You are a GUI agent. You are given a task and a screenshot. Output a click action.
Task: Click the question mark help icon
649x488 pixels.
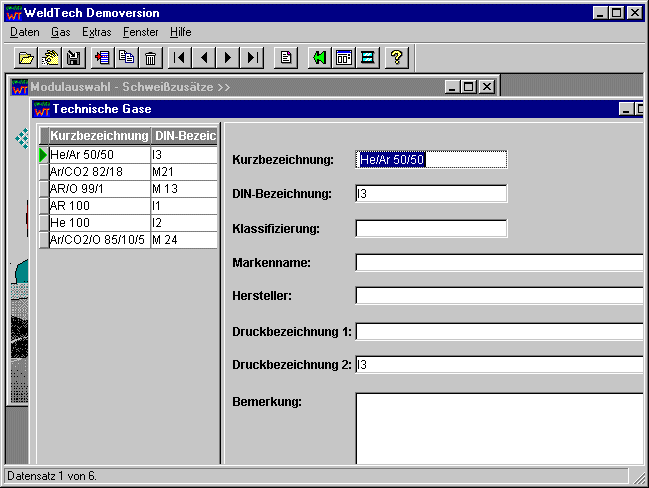pos(396,58)
